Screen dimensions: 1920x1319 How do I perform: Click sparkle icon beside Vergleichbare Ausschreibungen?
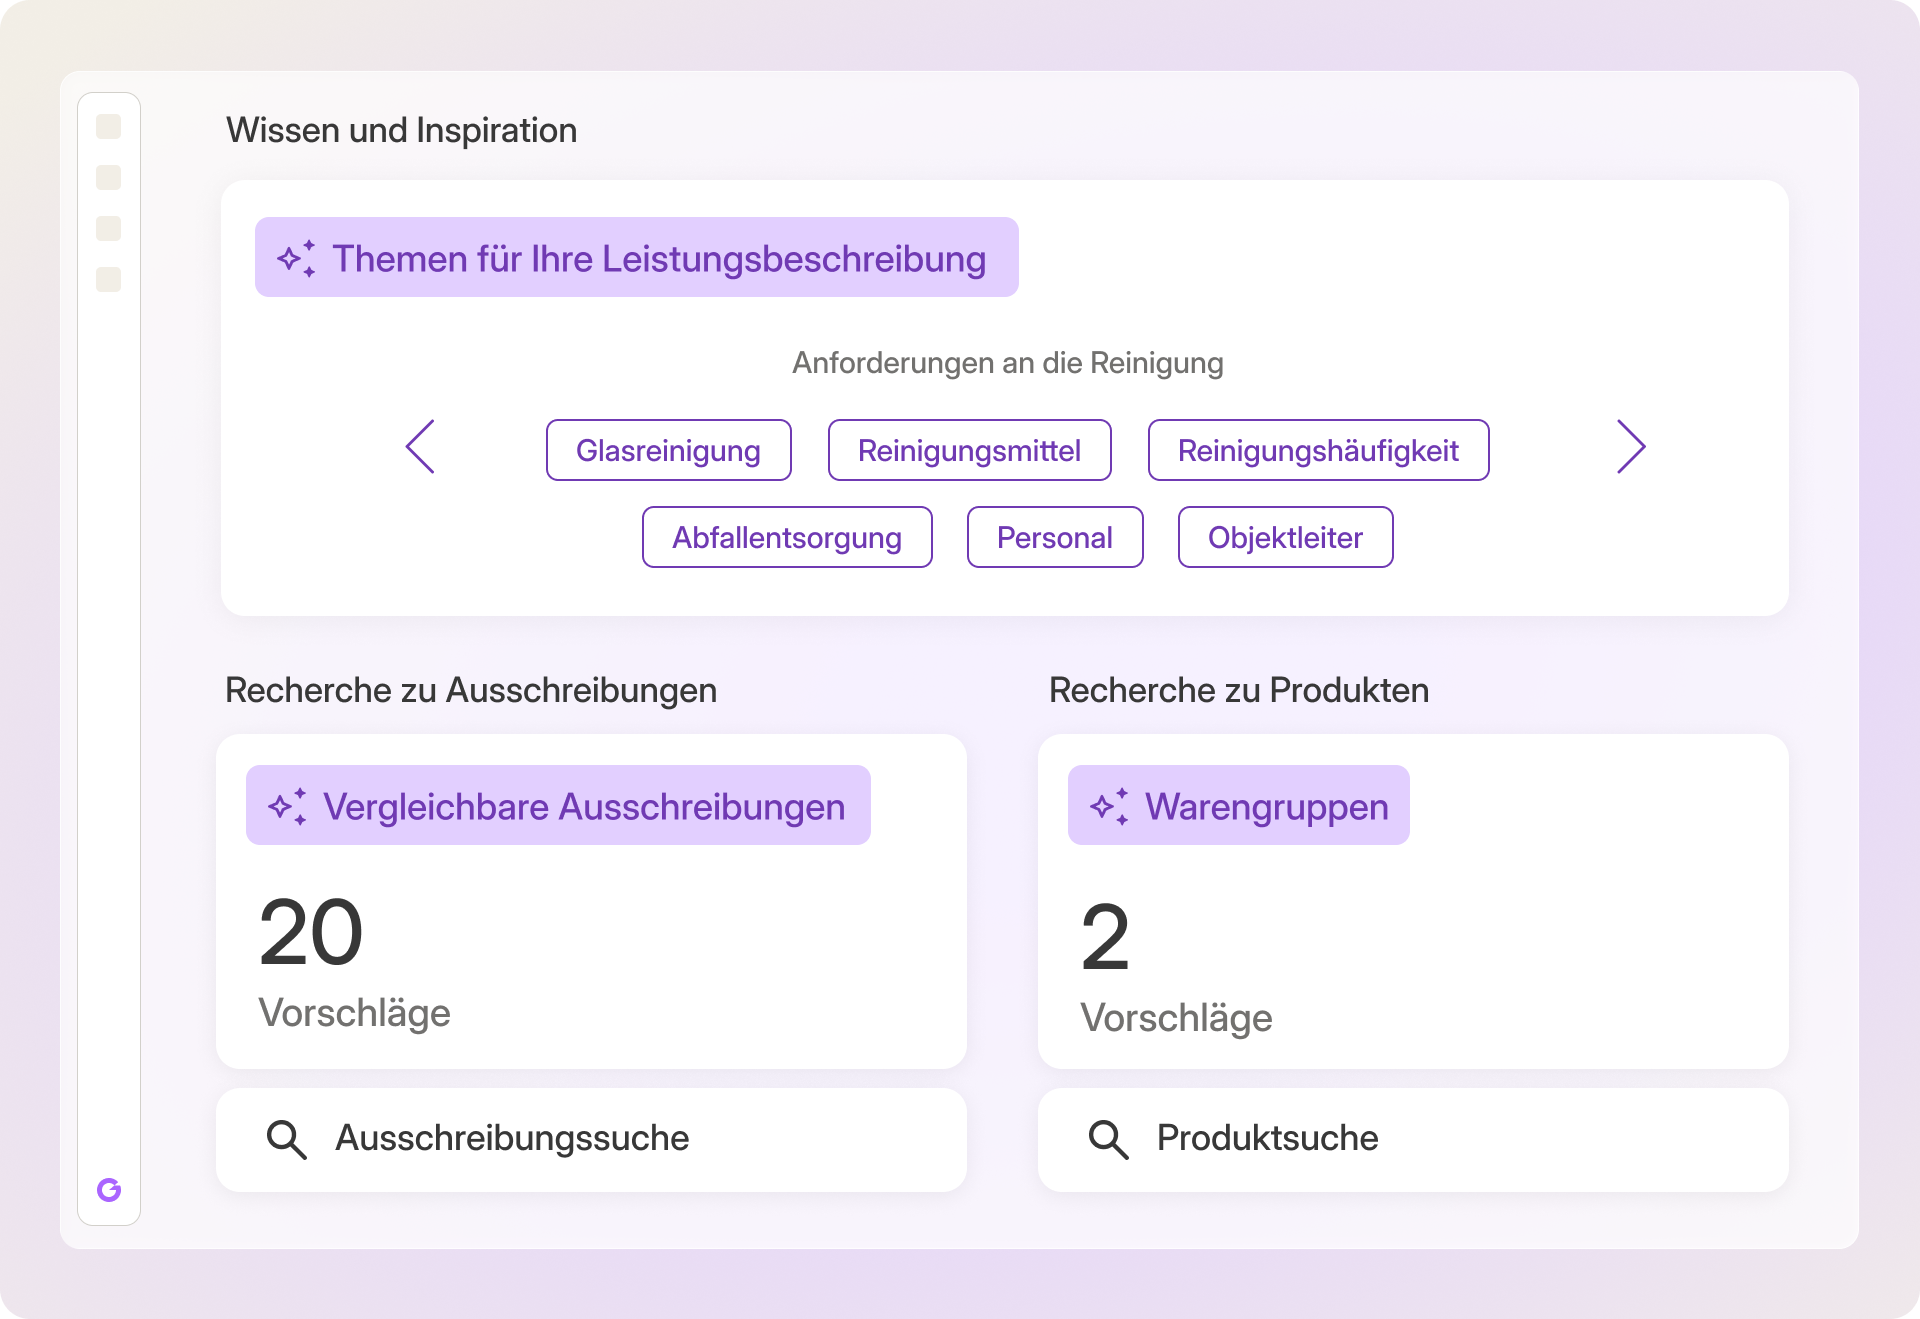tap(288, 807)
